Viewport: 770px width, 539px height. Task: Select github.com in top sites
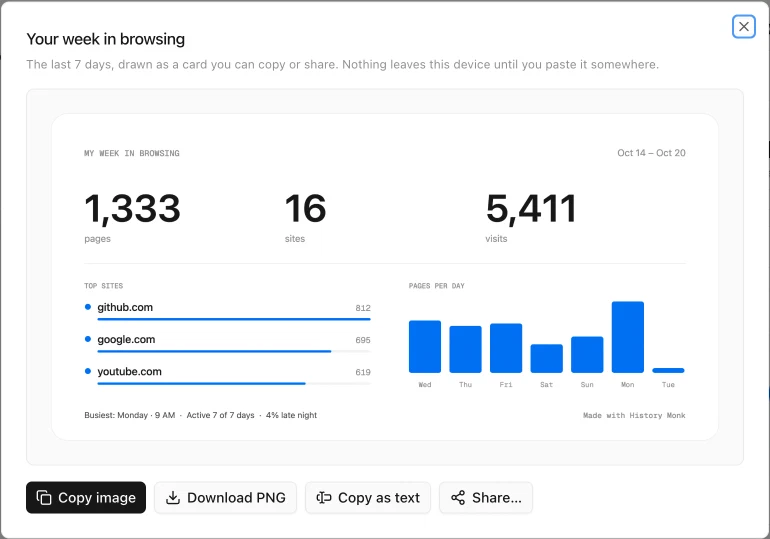pos(125,307)
